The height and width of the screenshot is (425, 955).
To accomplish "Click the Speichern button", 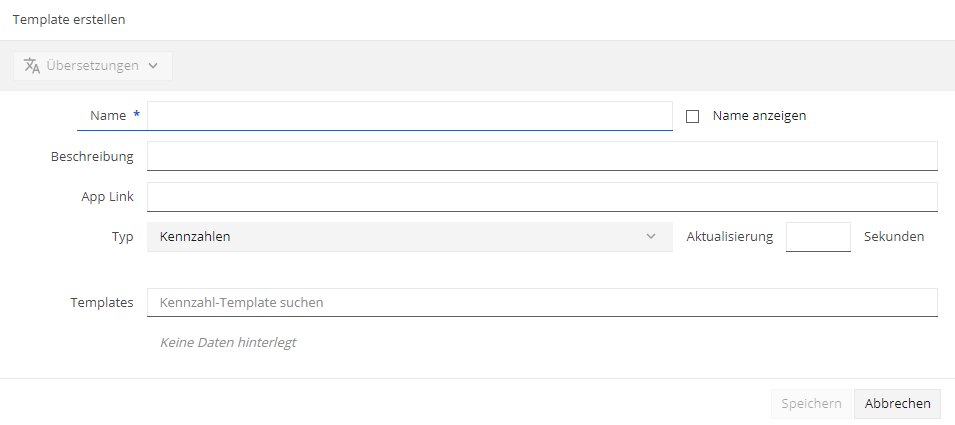I will point(811,404).
